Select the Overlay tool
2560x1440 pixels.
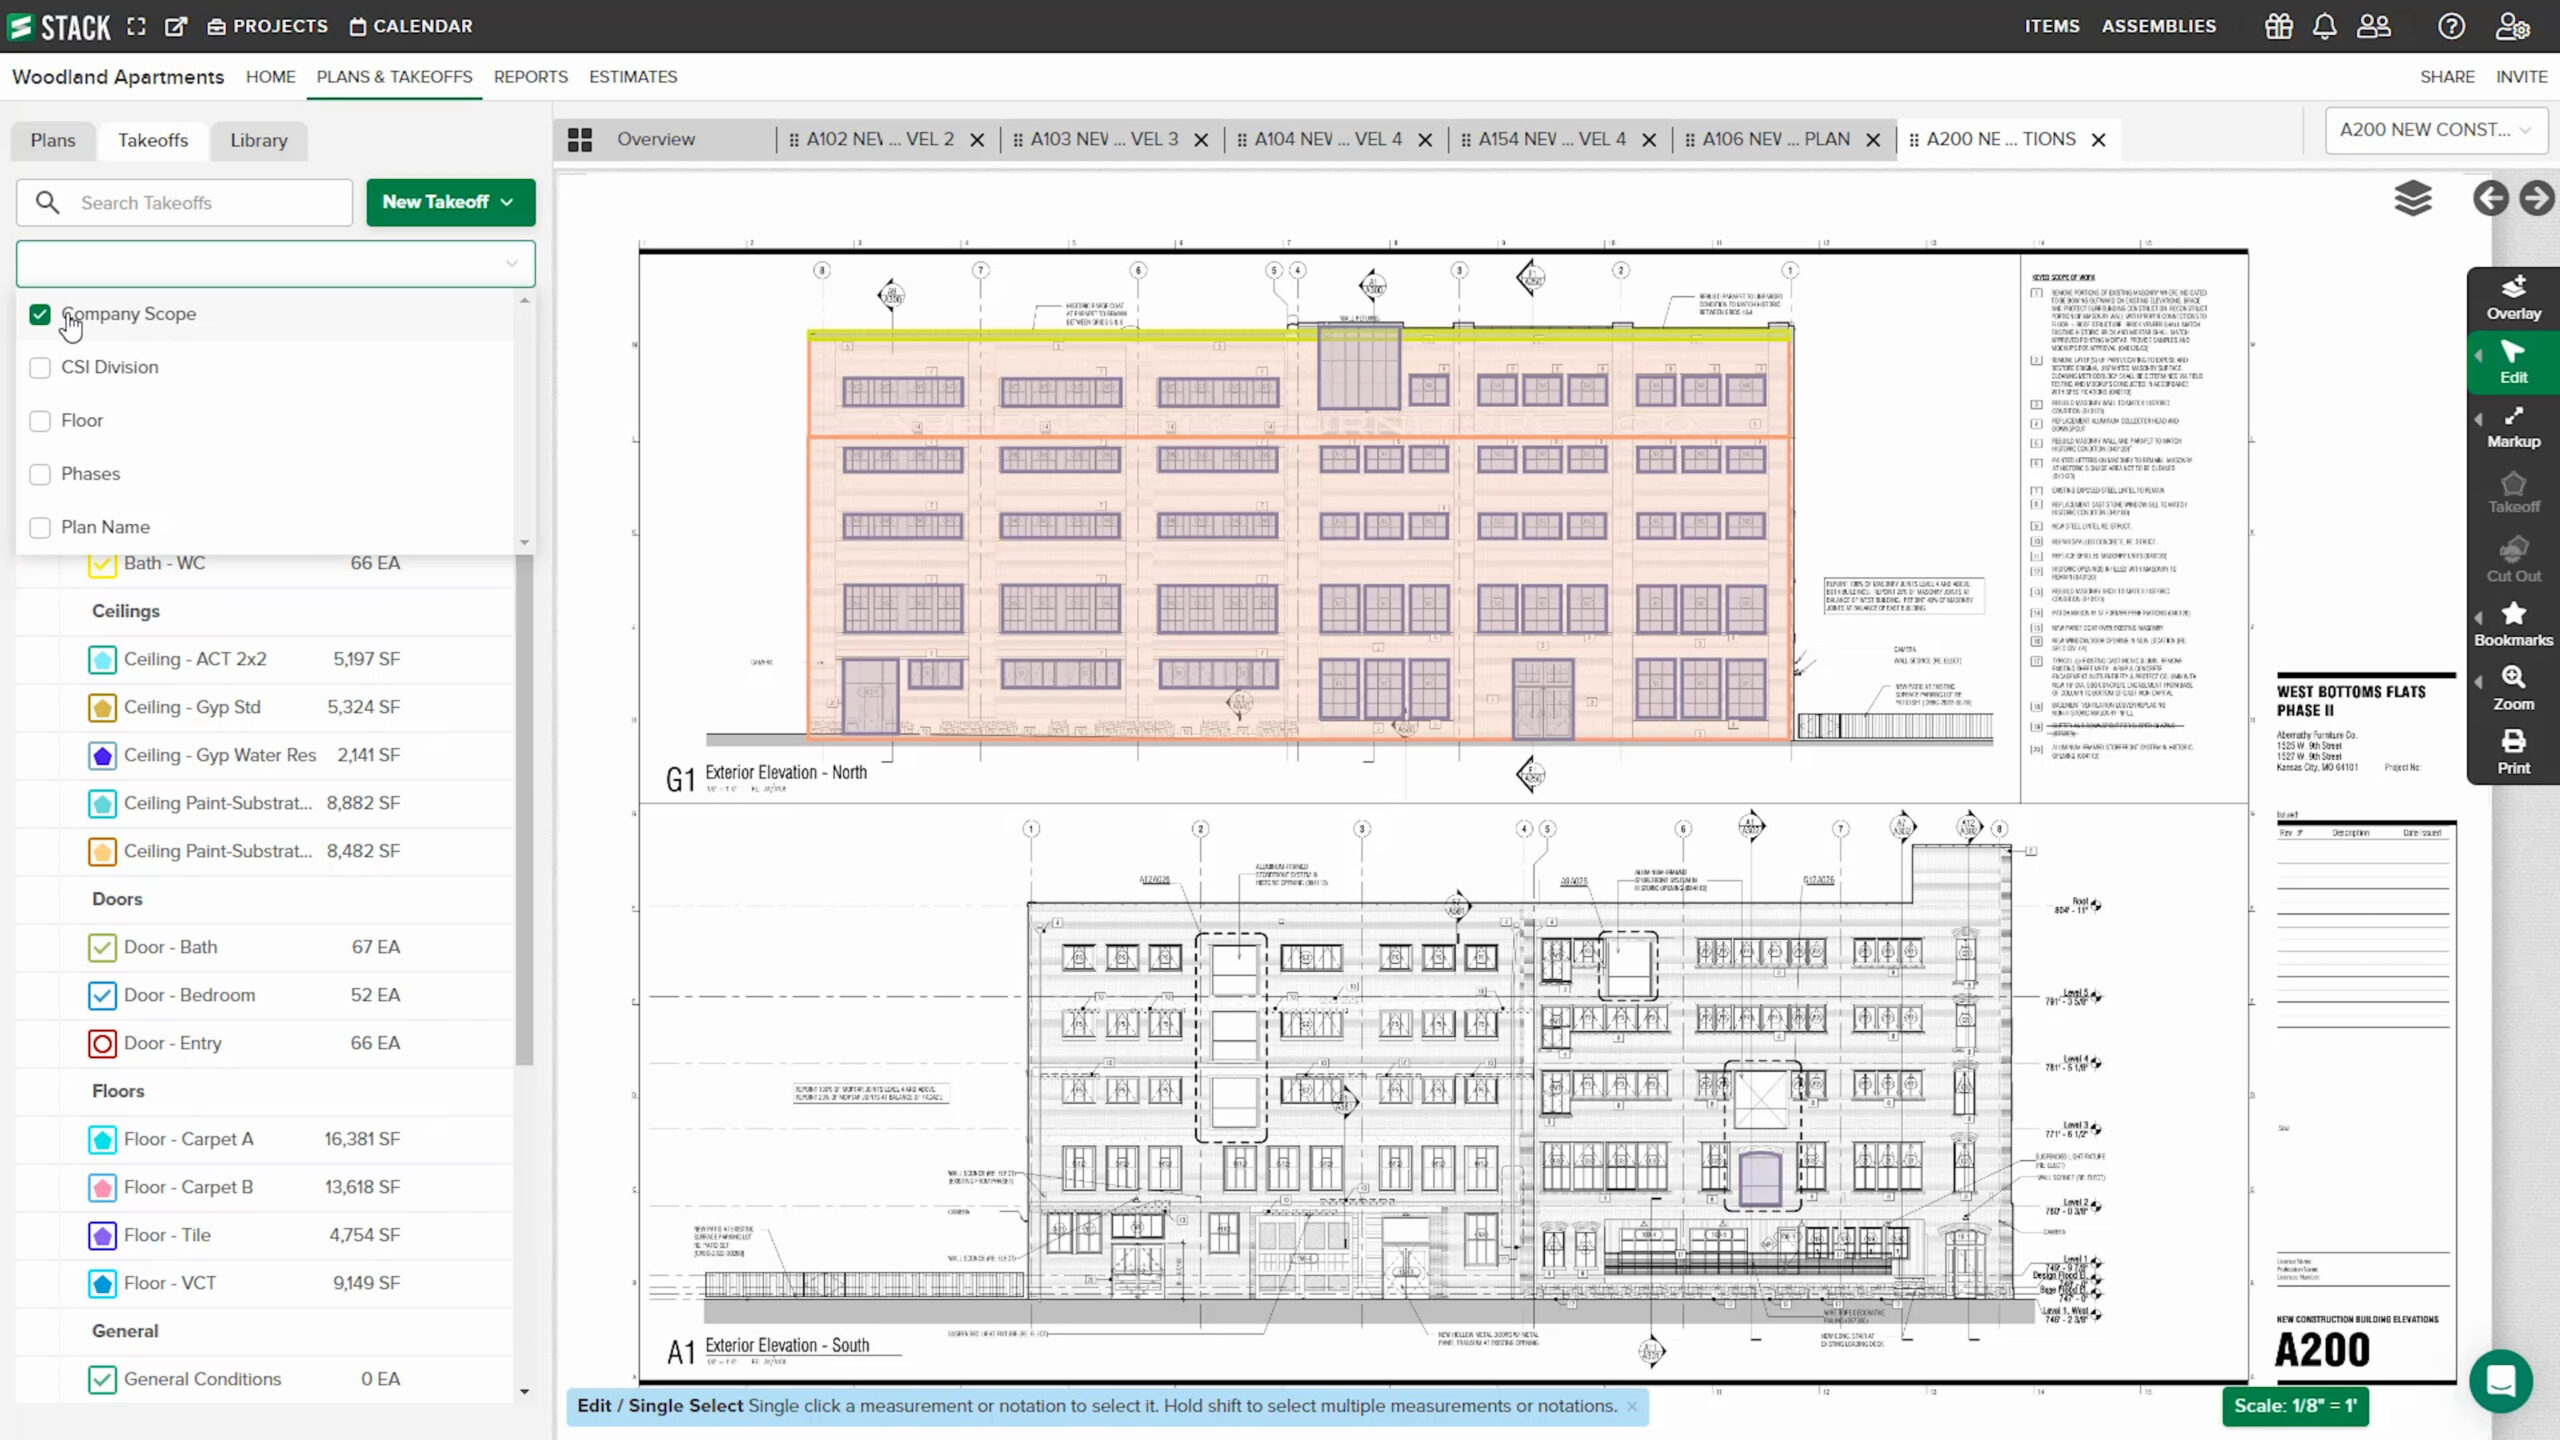(x=2512, y=298)
